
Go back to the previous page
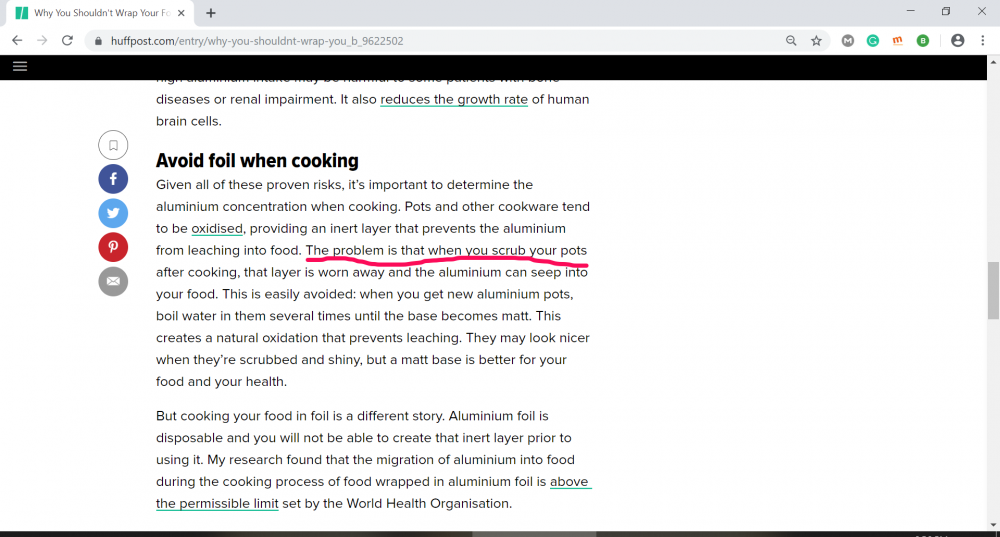pos(17,41)
